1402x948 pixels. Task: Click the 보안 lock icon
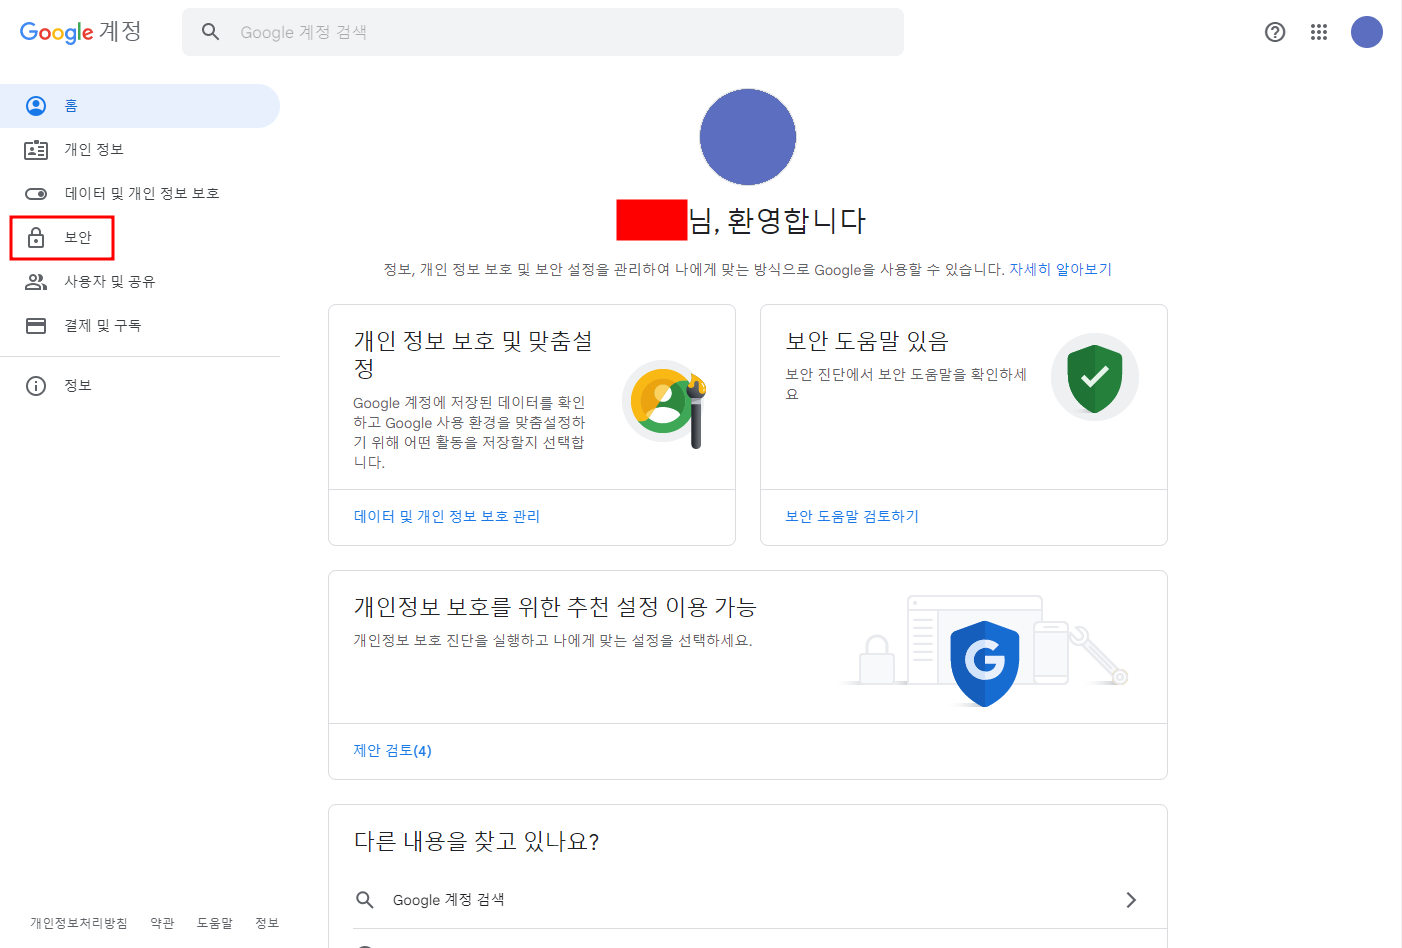36,238
